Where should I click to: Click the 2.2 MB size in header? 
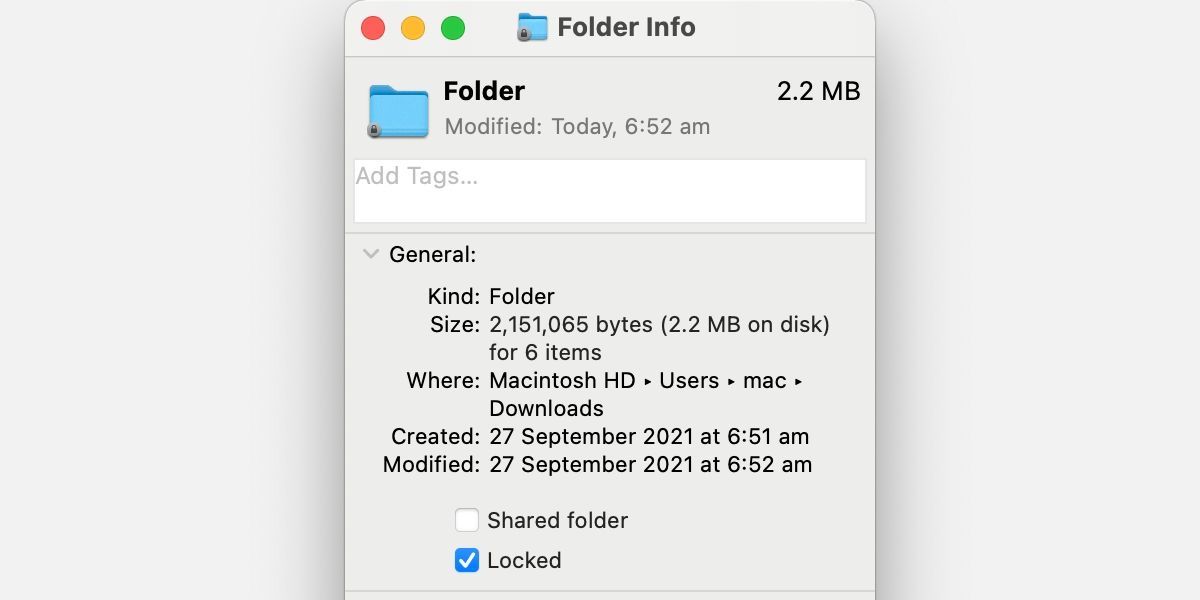click(818, 91)
